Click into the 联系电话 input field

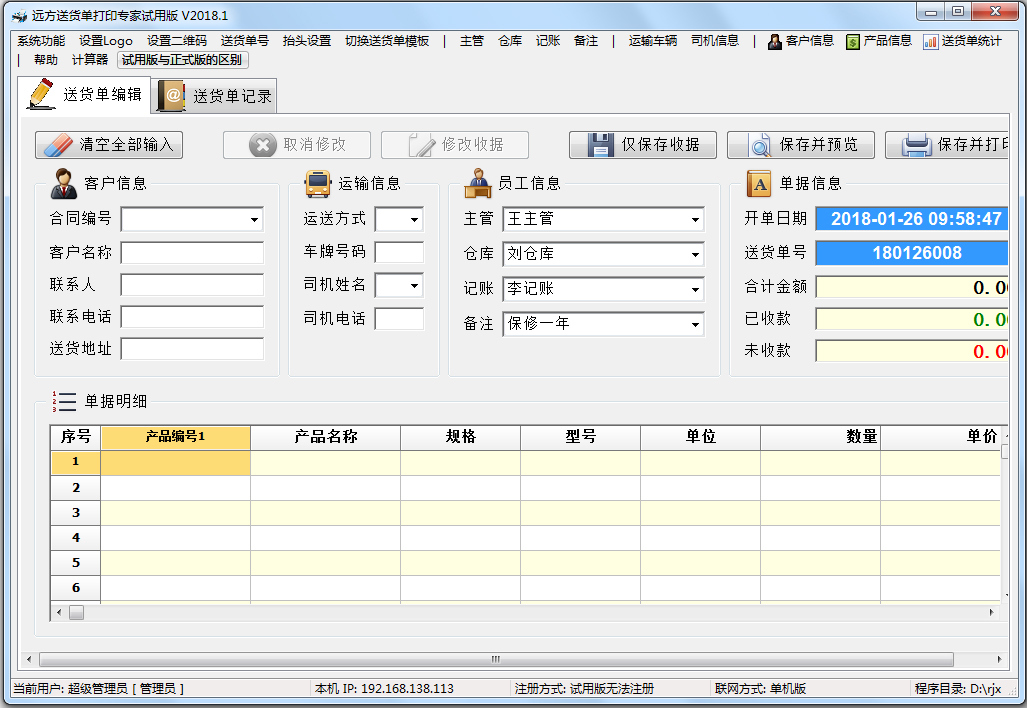(x=192, y=317)
